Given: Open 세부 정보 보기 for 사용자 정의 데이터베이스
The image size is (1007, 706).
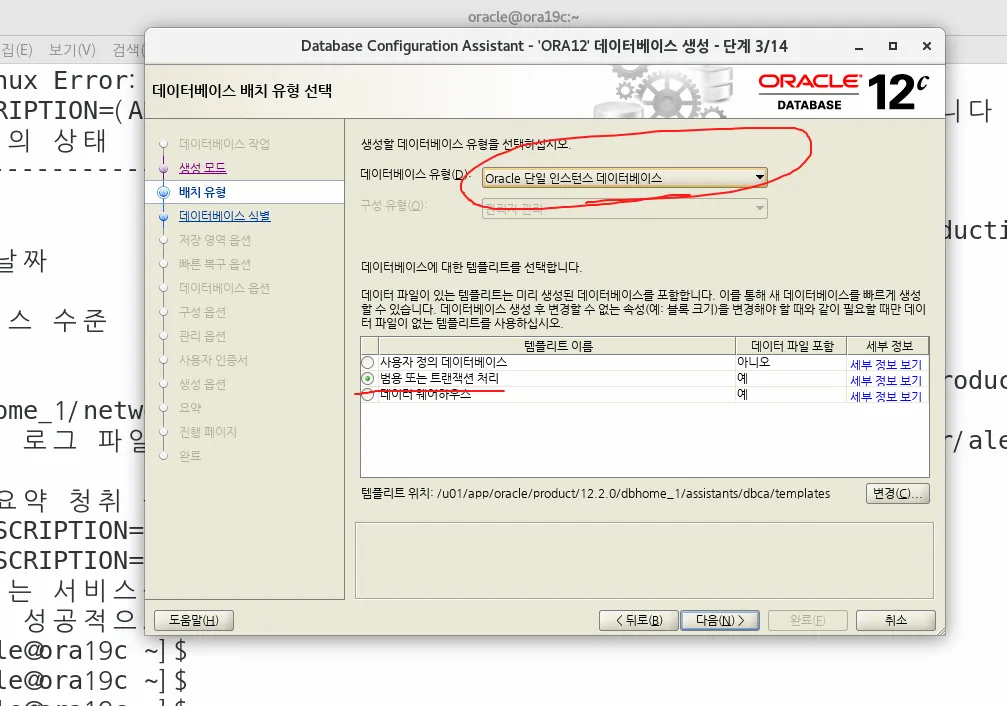Looking at the screenshot, I should (x=886, y=364).
